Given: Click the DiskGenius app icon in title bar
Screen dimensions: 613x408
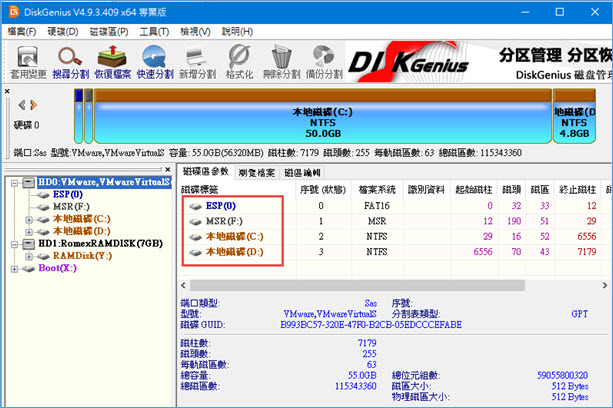Looking at the screenshot, I should point(14,12).
